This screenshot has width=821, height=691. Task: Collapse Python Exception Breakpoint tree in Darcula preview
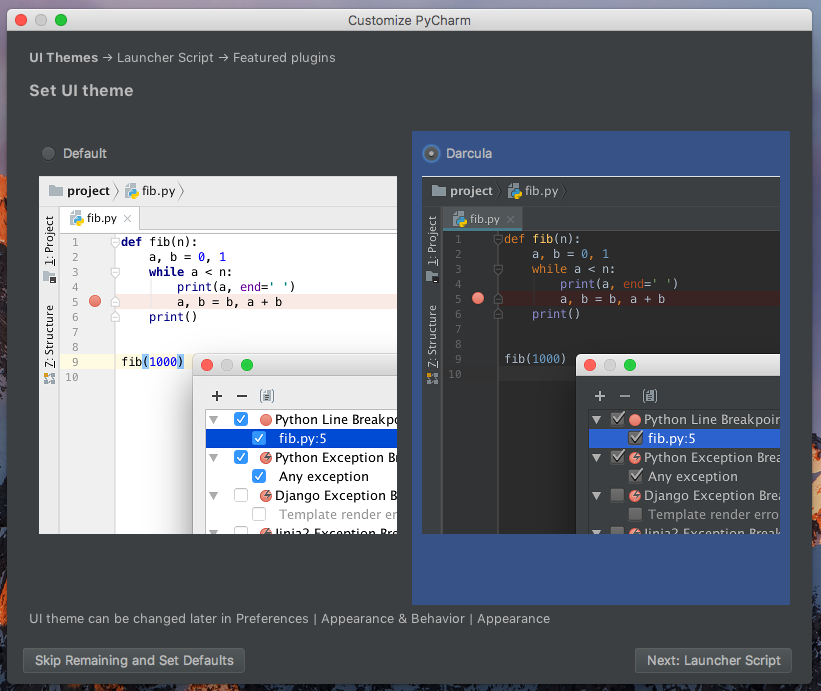[598, 458]
